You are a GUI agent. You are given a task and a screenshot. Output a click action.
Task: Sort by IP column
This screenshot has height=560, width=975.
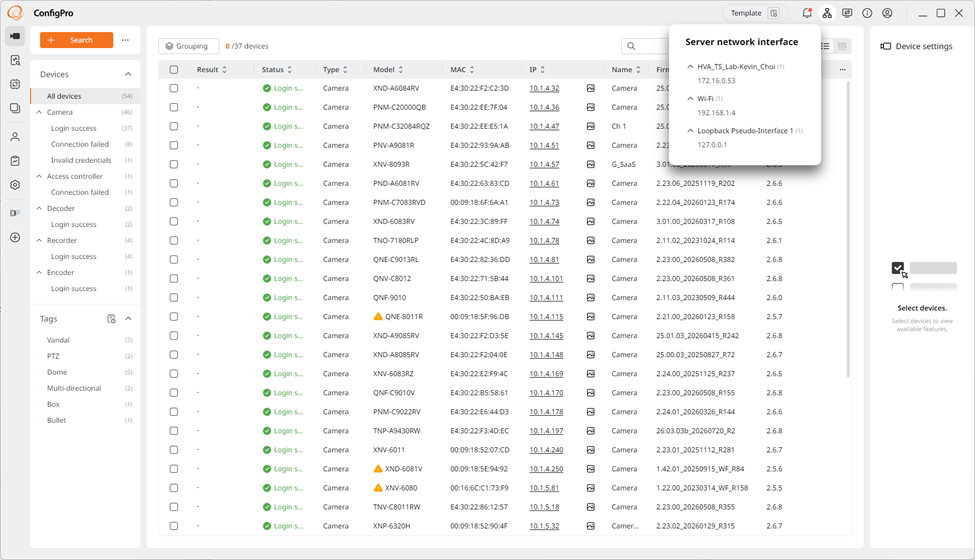[x=543, y=70]
